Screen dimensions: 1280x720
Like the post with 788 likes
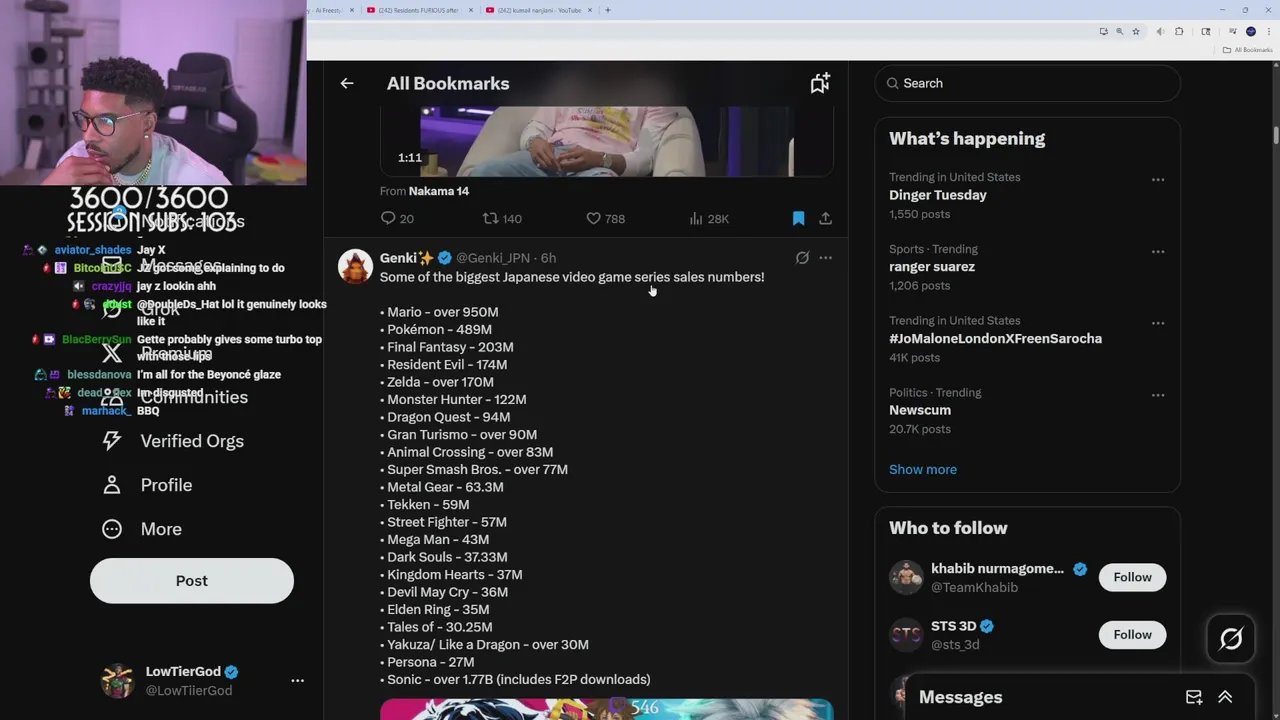(605, 218)
